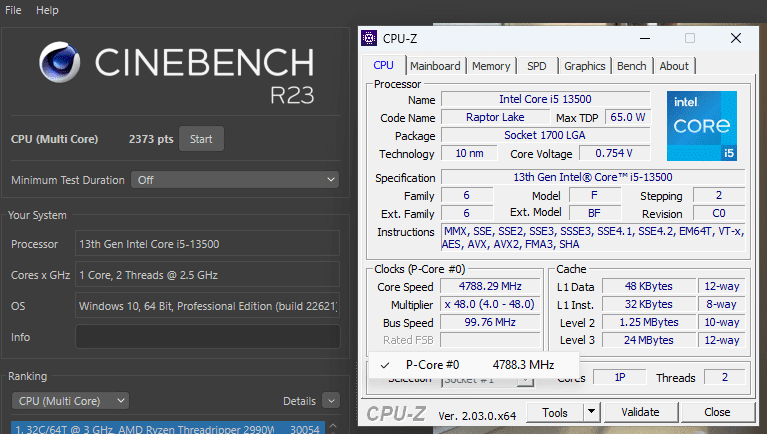767x434 pixels.
Task: Switch to the Mainboard tab
Action: pyautogui.click(x=435, y=66)
